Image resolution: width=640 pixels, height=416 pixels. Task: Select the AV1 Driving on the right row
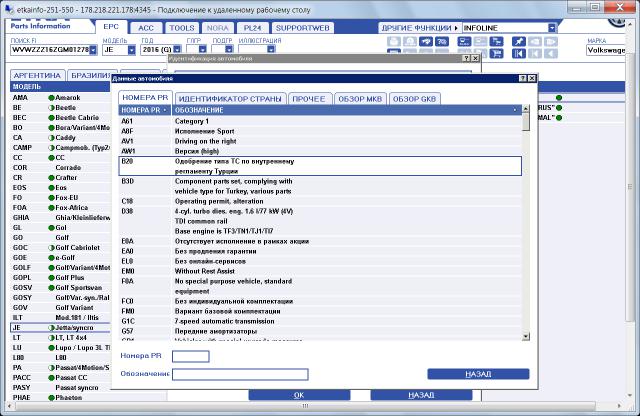click(x=320, y=141)
